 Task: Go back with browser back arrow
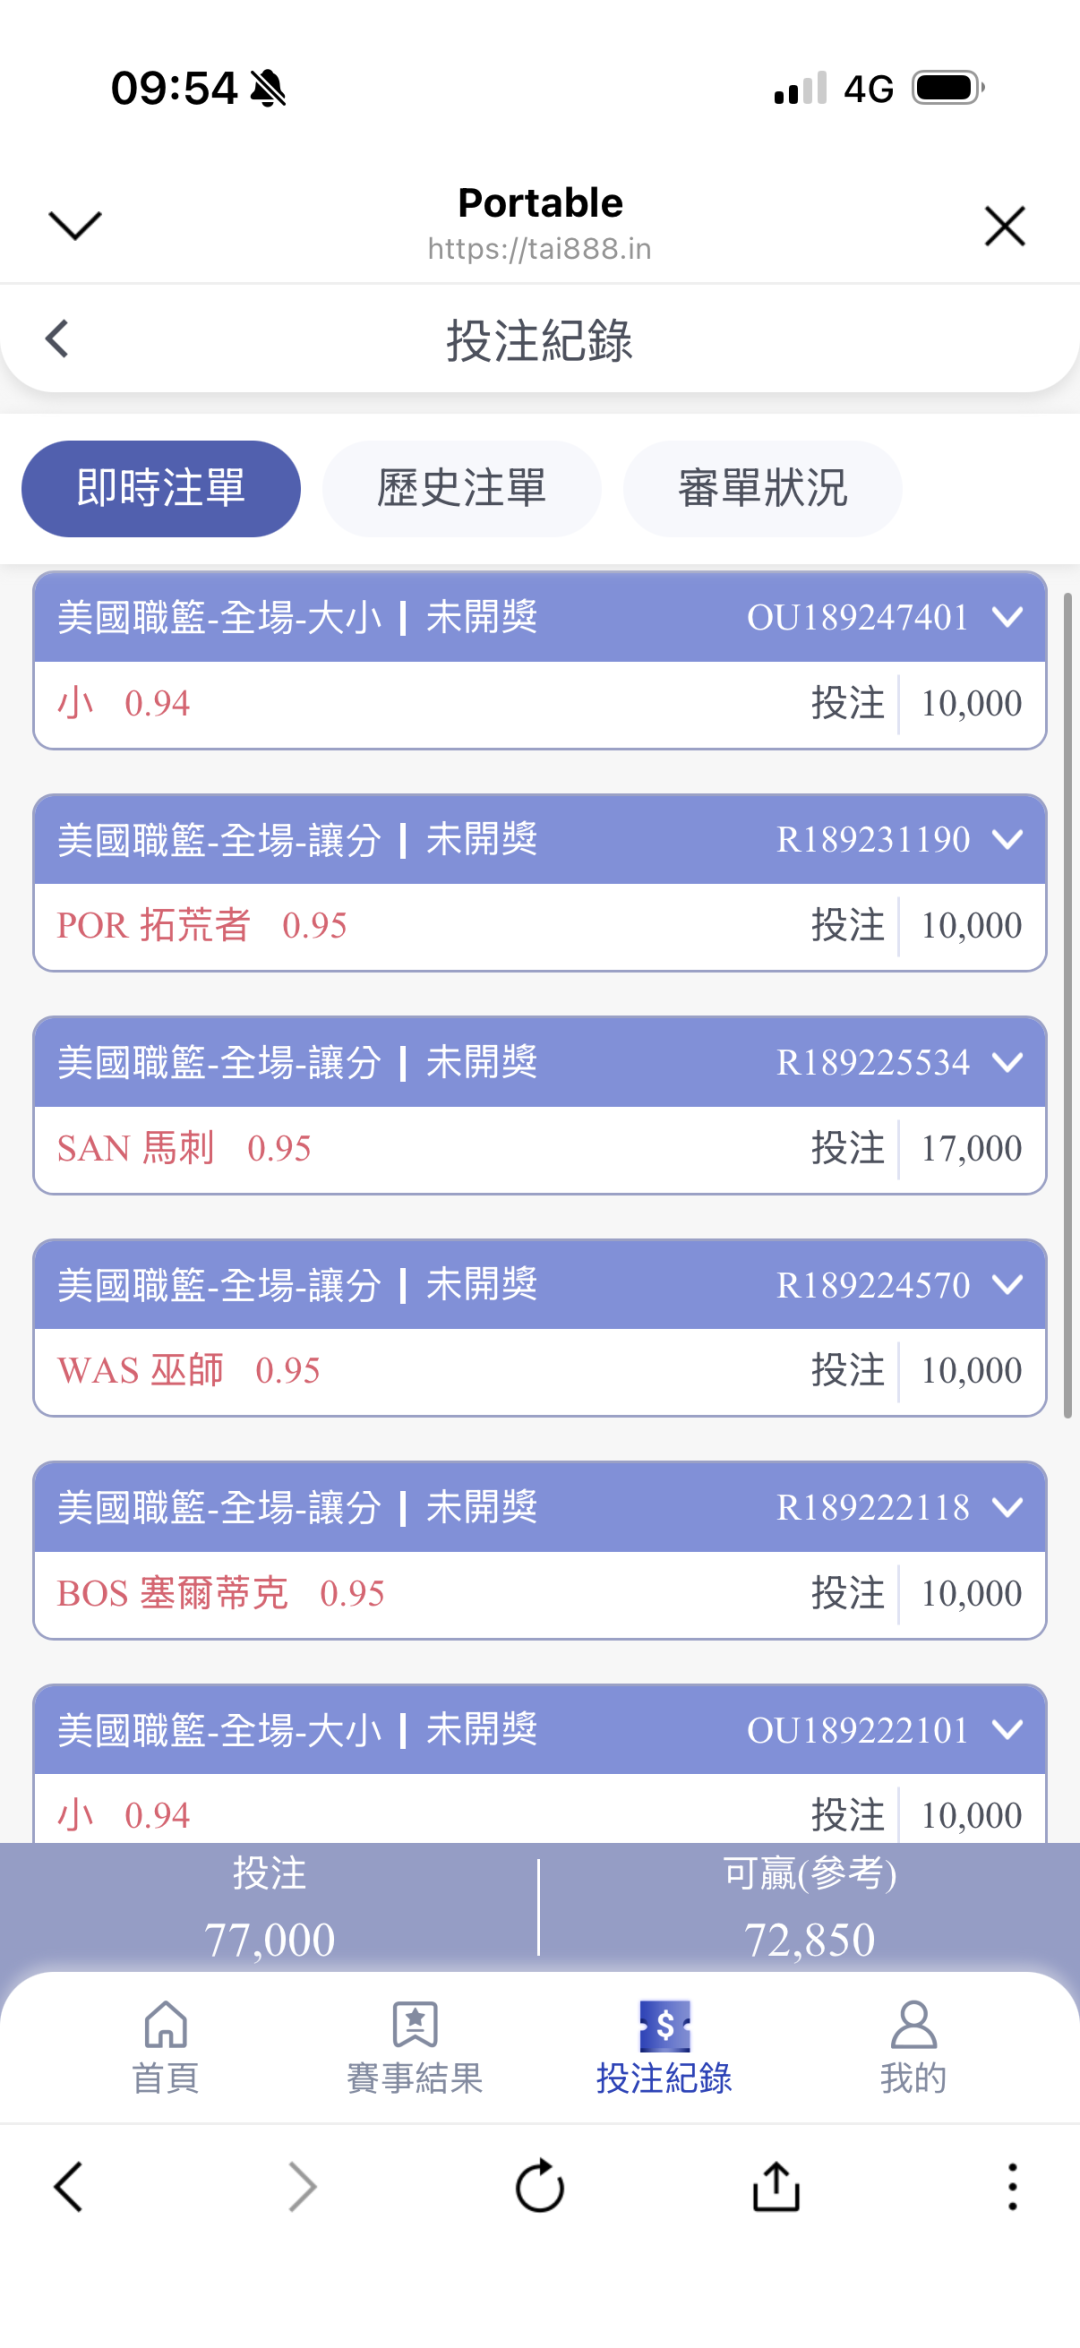(x=68, y=2186)
